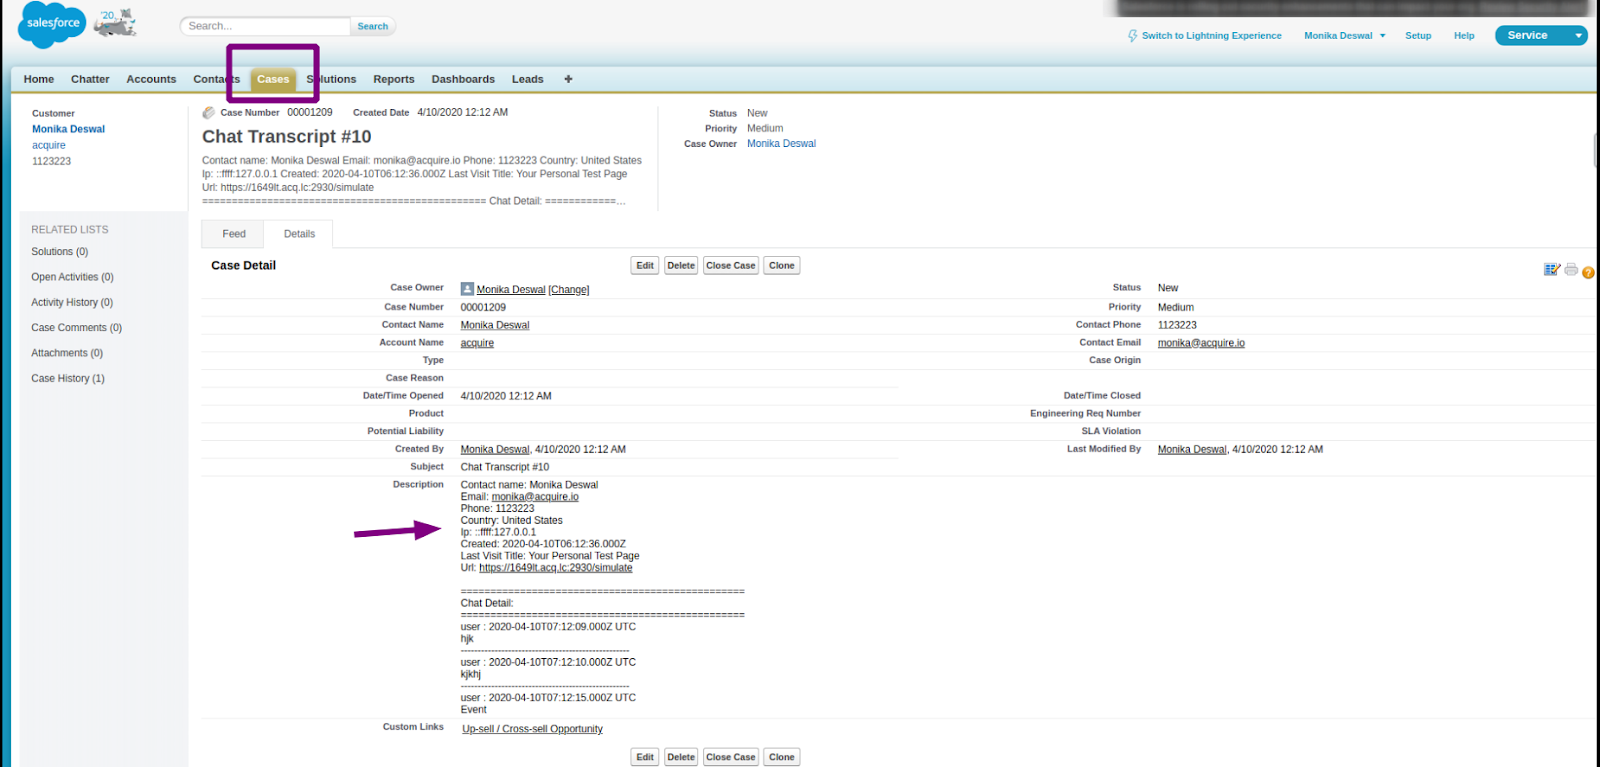Open Up-sell / Cross-sell Opportunity custom link

pyautogui.click(x=532, y=729)
